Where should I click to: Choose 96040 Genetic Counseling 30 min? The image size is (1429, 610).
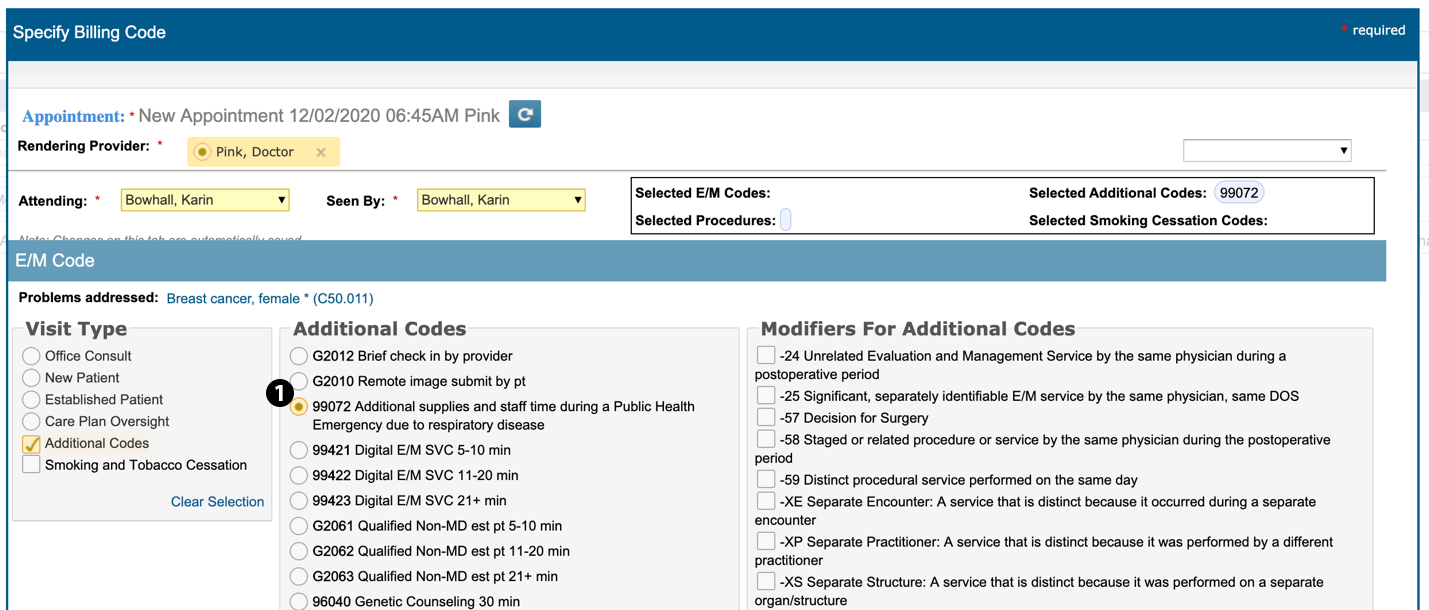[299, 602]
